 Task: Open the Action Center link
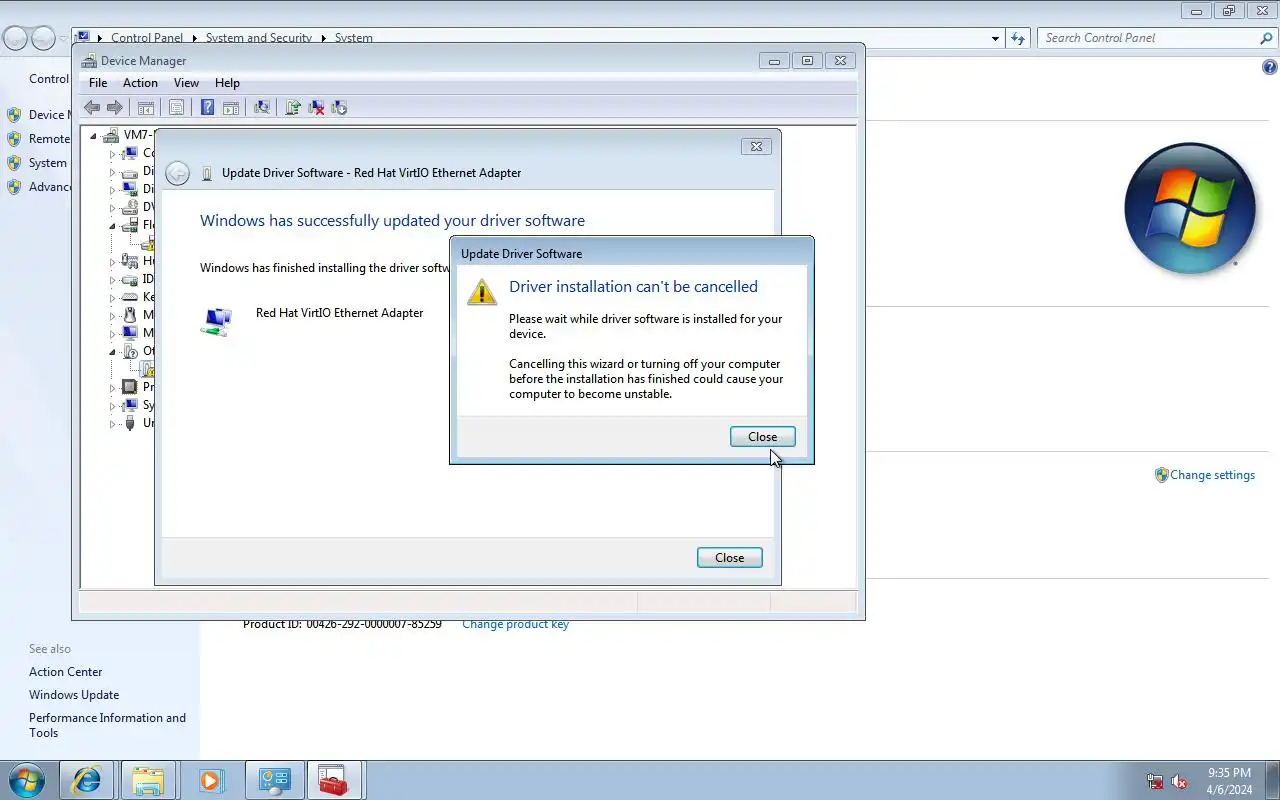[65, 672]
